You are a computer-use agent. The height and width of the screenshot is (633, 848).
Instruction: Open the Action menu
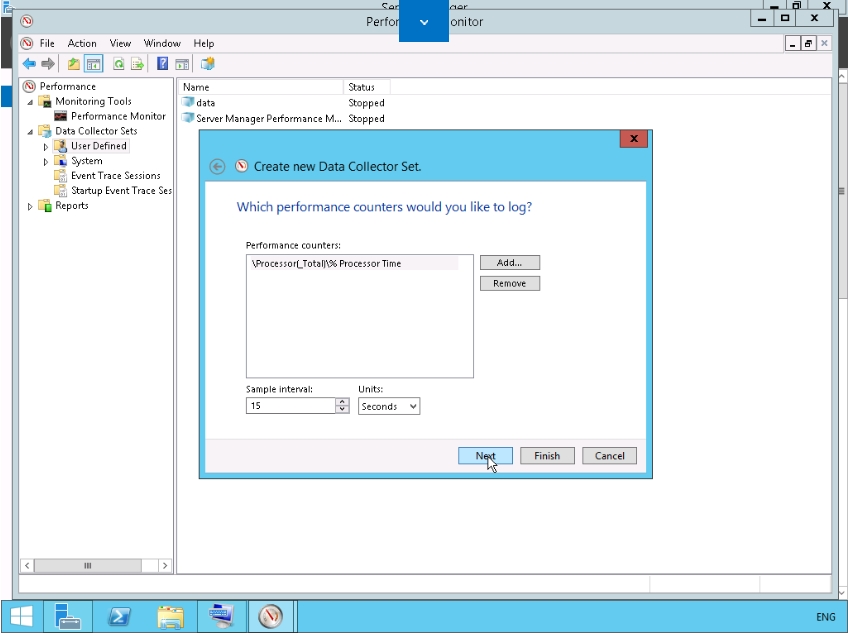82,44
